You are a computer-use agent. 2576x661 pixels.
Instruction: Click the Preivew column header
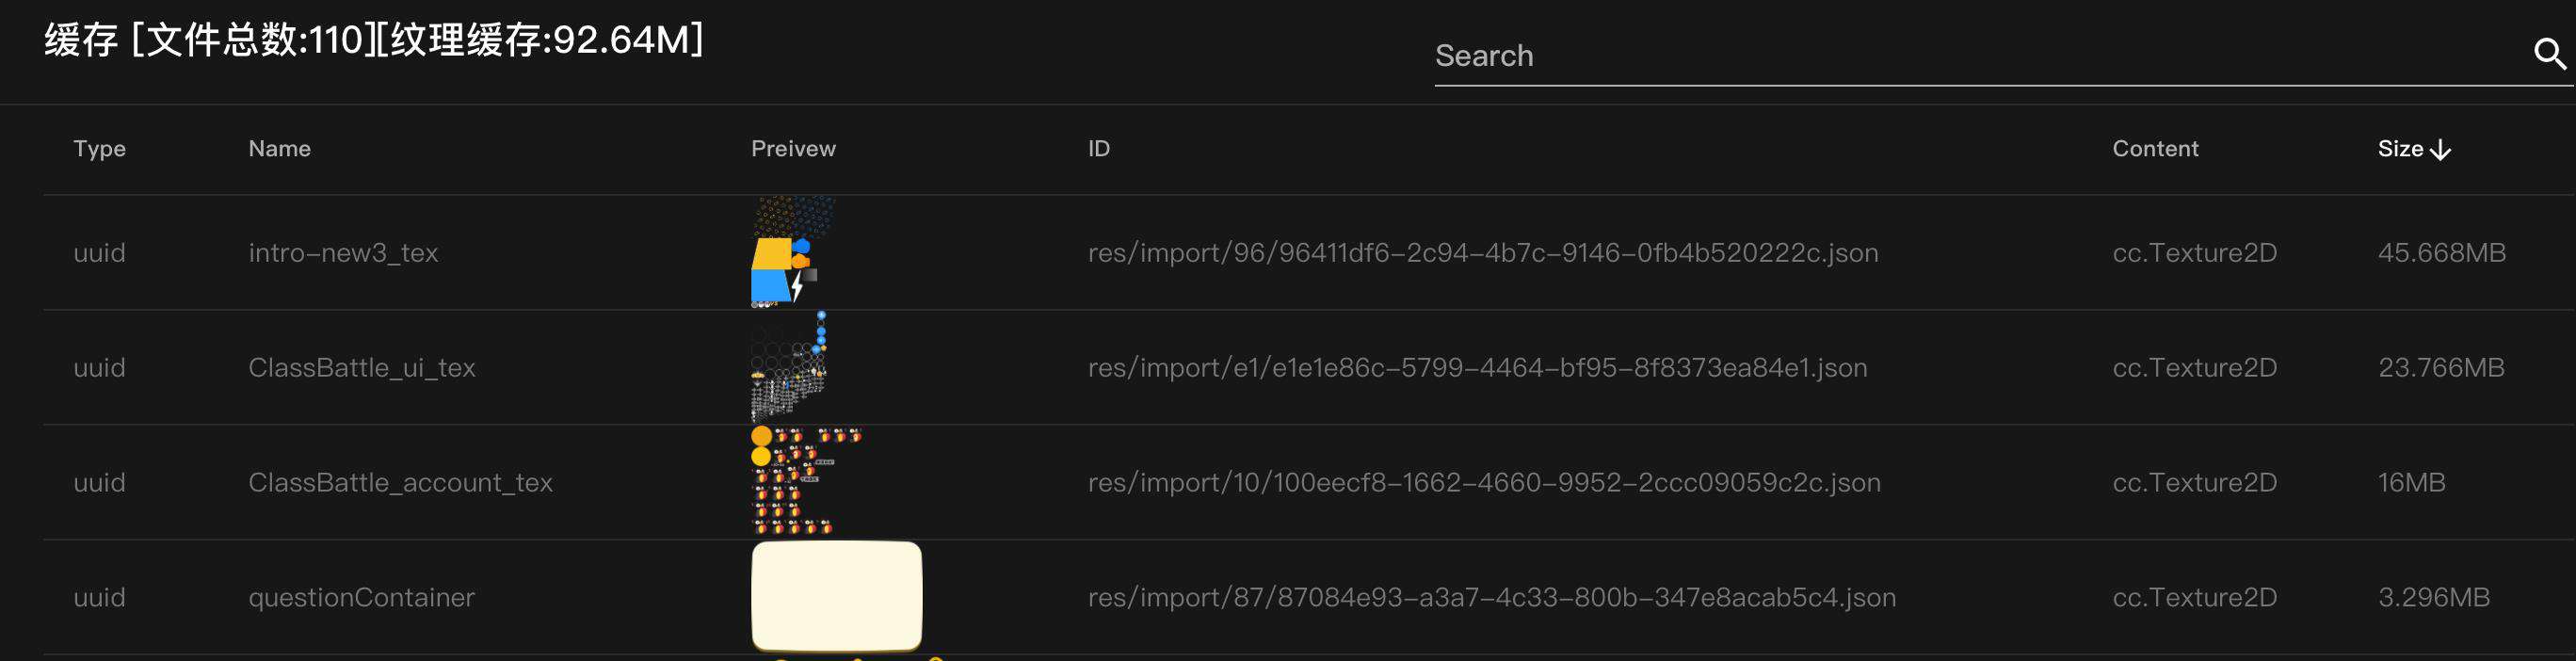[793, 149]
